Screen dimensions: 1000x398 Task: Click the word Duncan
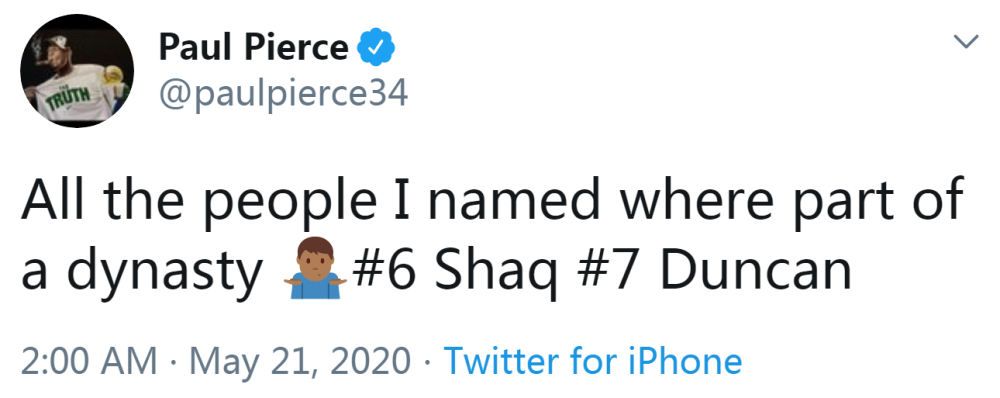[754, 270]
